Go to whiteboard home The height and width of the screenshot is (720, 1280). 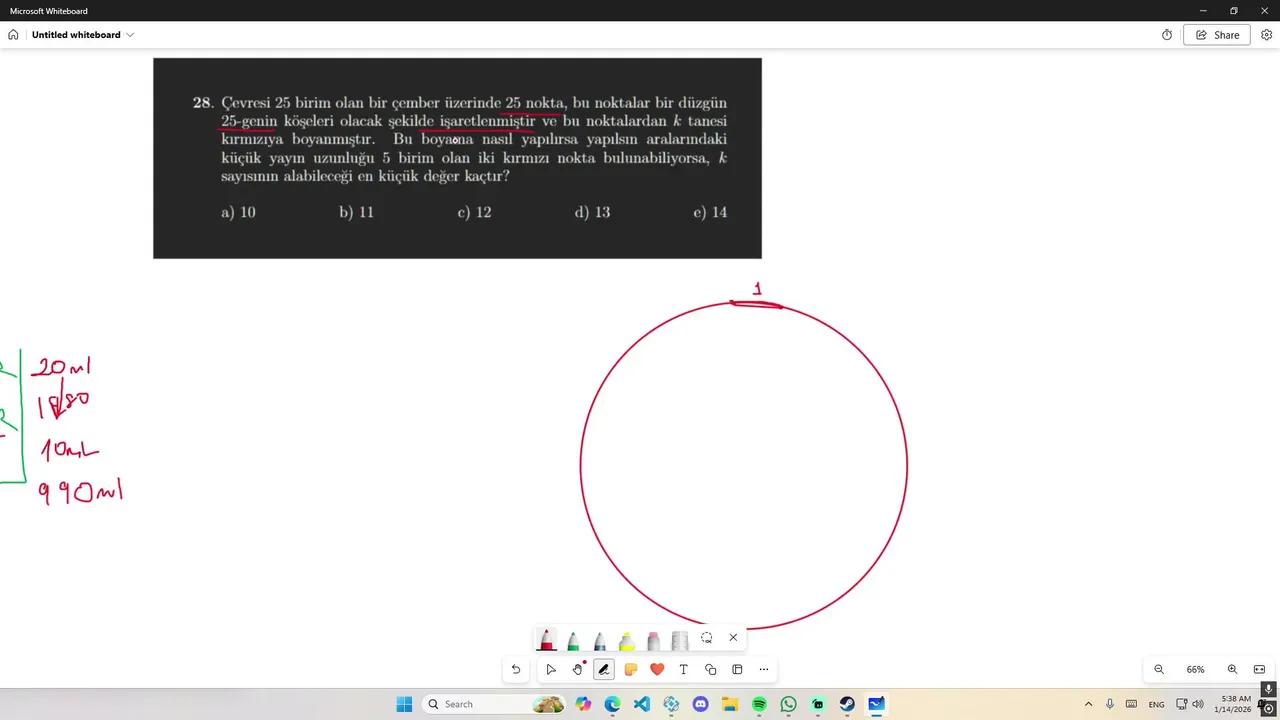13,35
